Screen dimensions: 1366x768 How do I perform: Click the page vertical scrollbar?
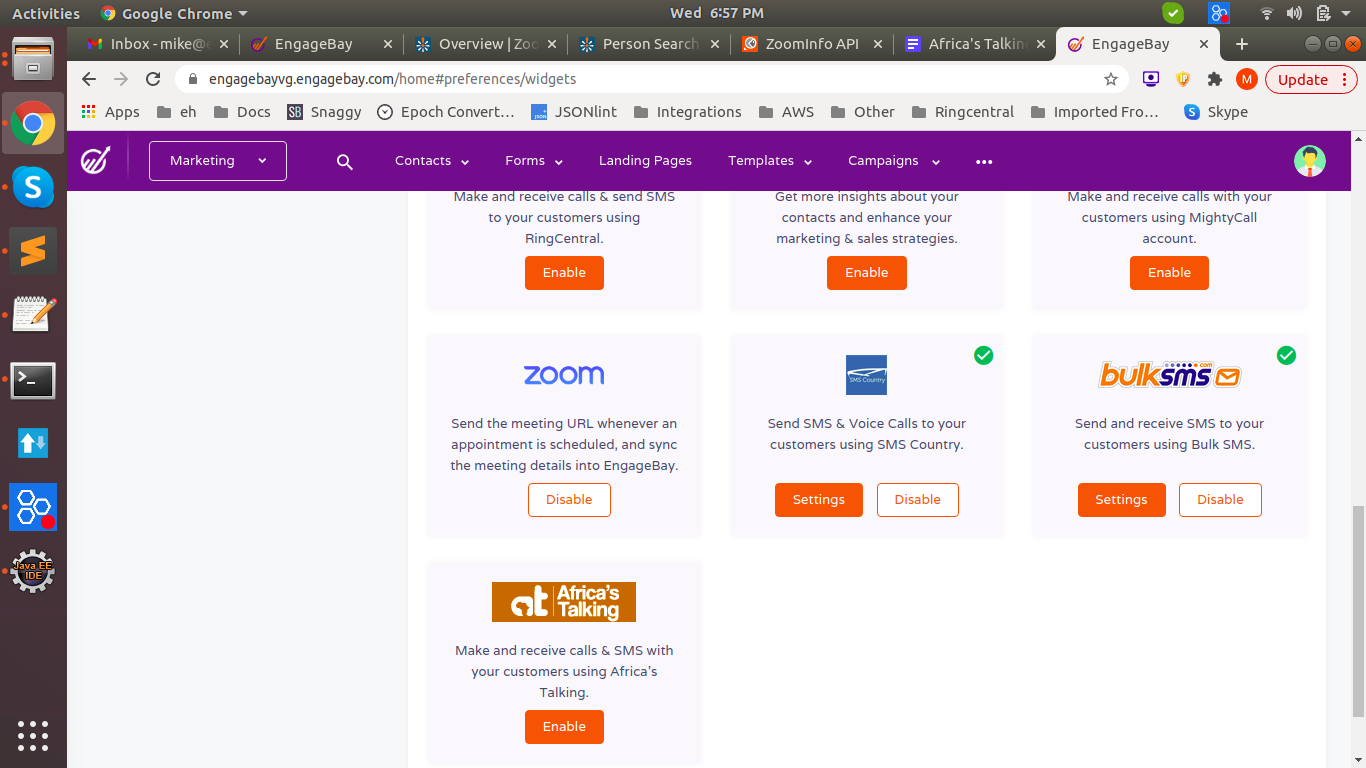pos(1358,611)
